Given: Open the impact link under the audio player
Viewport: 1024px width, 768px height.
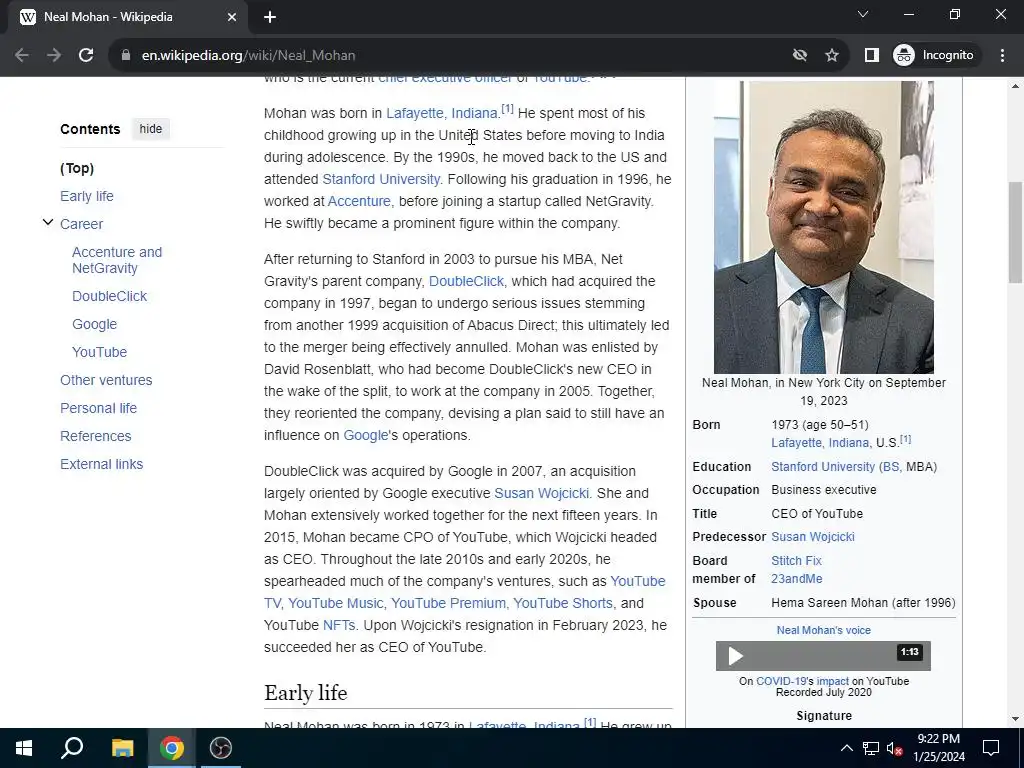Looking at the screenshot, I should click(x=833, y=681).
